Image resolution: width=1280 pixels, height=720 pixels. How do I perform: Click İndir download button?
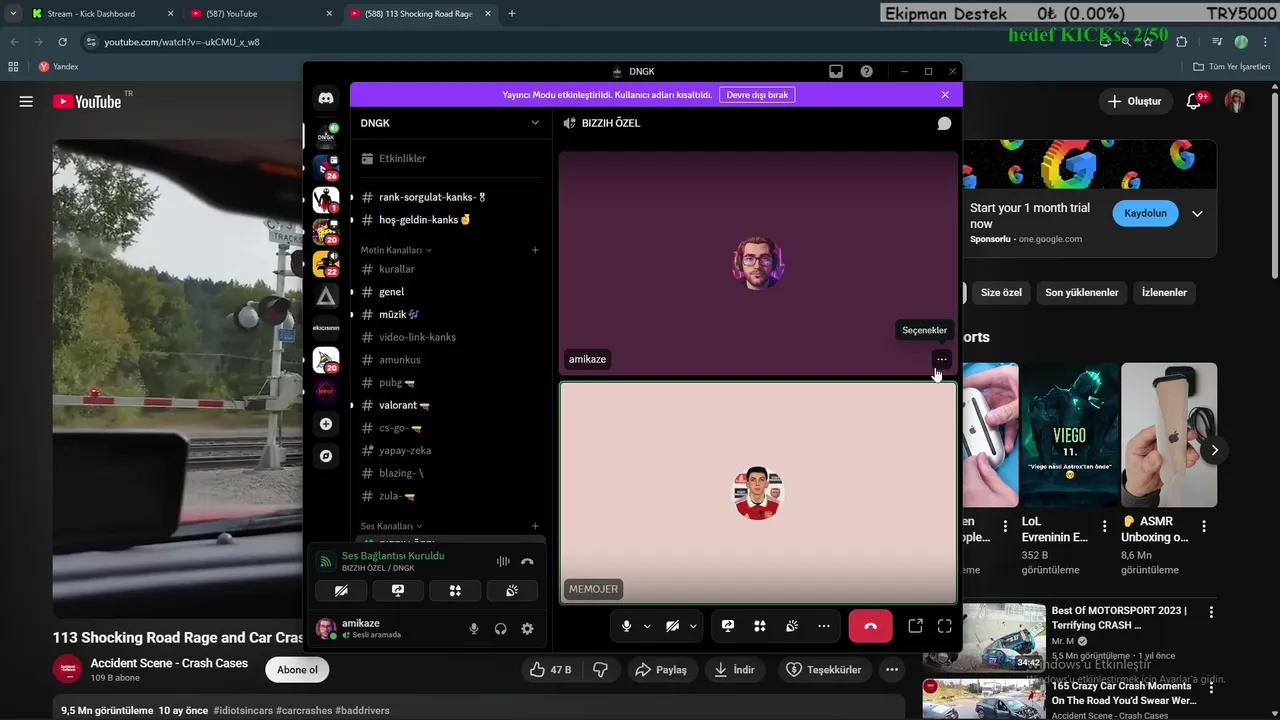pos(734,670)
